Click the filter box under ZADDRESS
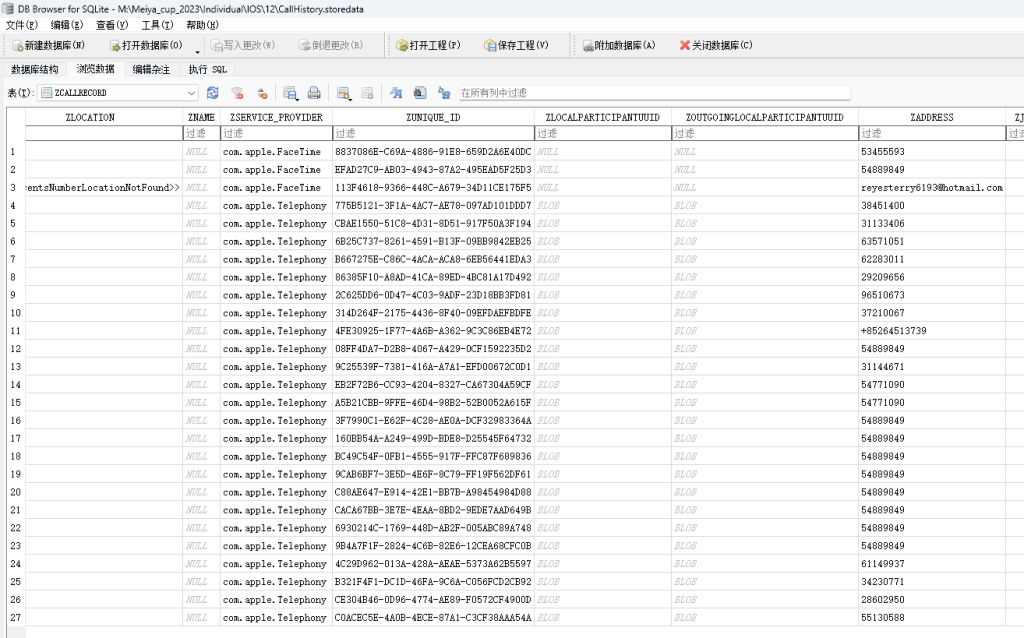The image size is (1024, 638). pos(931,133)
